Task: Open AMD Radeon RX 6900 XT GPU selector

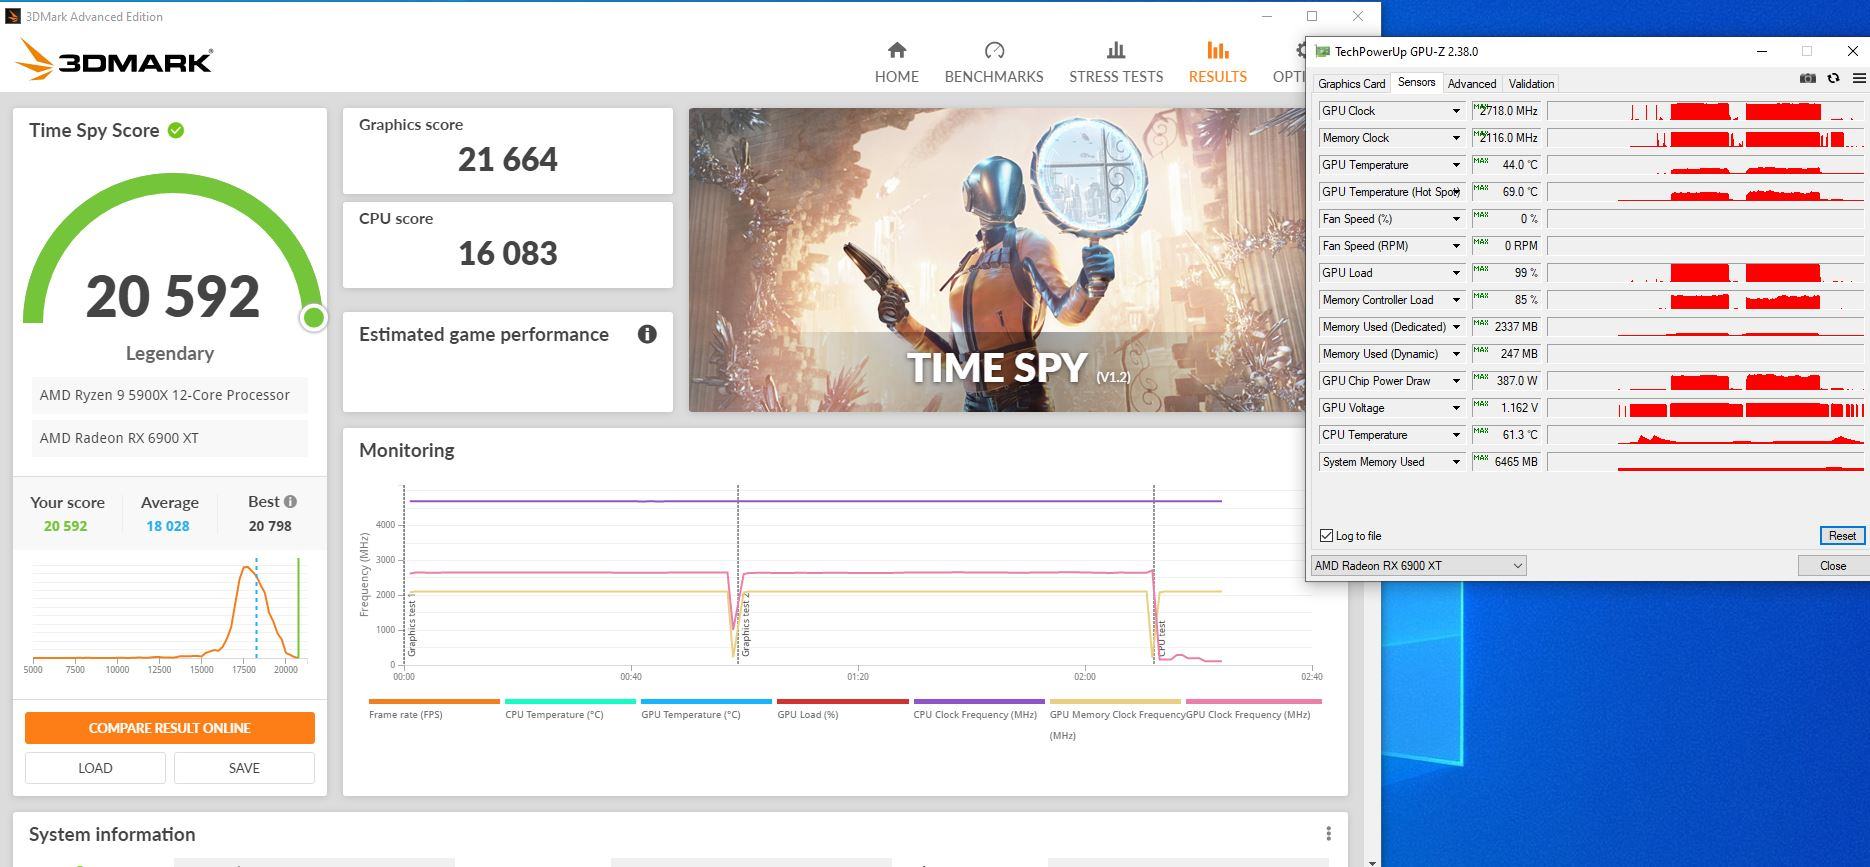Action: (1418, 566)
